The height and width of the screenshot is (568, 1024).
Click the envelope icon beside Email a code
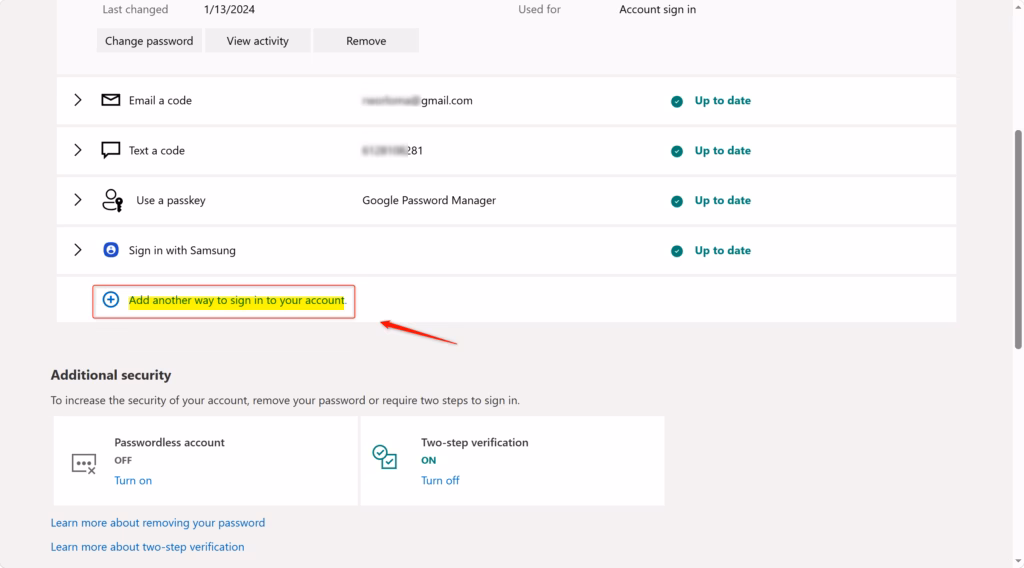[110, 100]
